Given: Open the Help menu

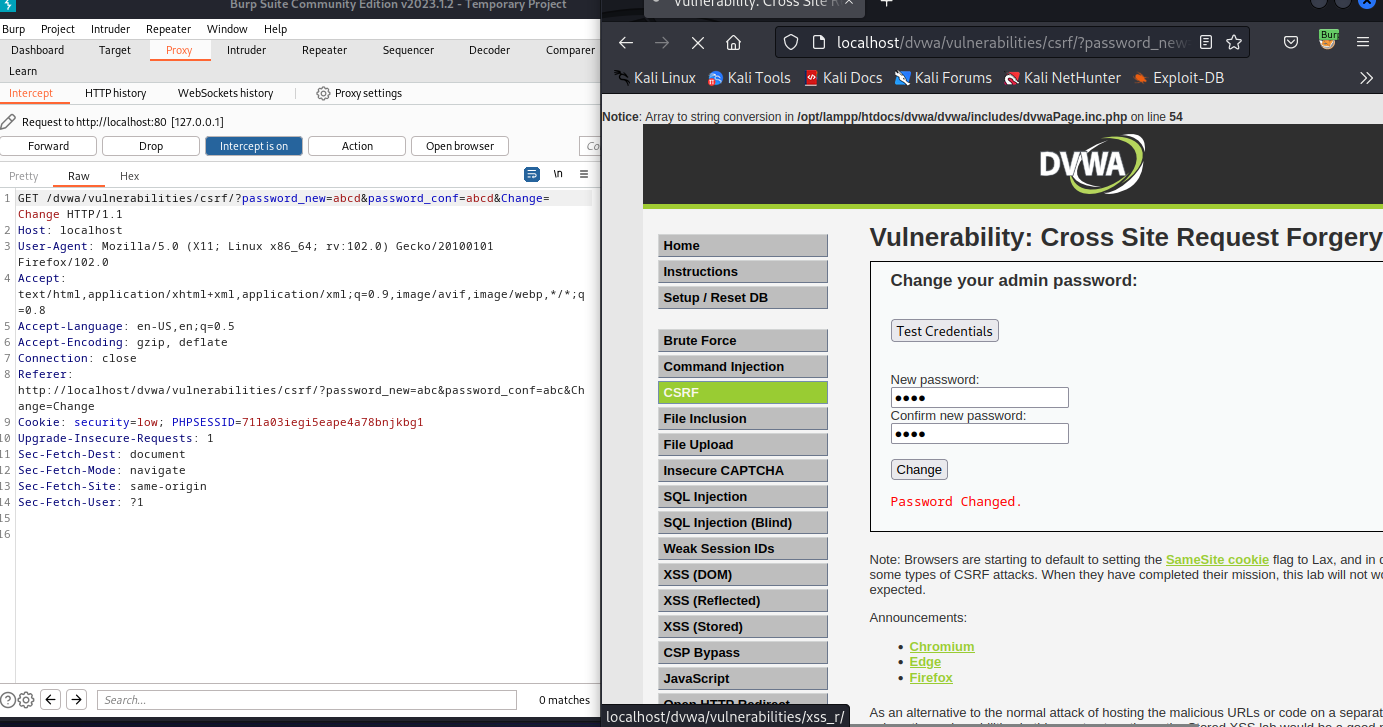Looking at the screenshot, I should [x=275, y=29].
